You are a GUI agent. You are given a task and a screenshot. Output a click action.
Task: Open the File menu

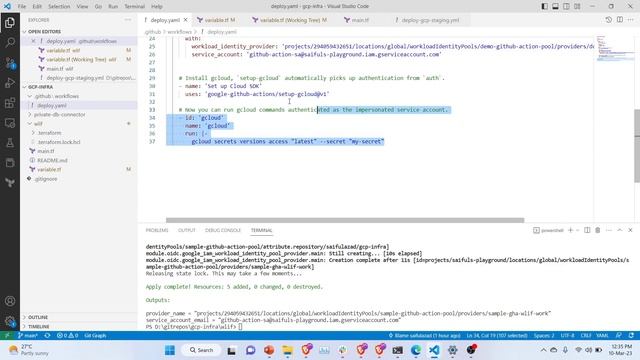pyautogui.click(x=22, y=6)
